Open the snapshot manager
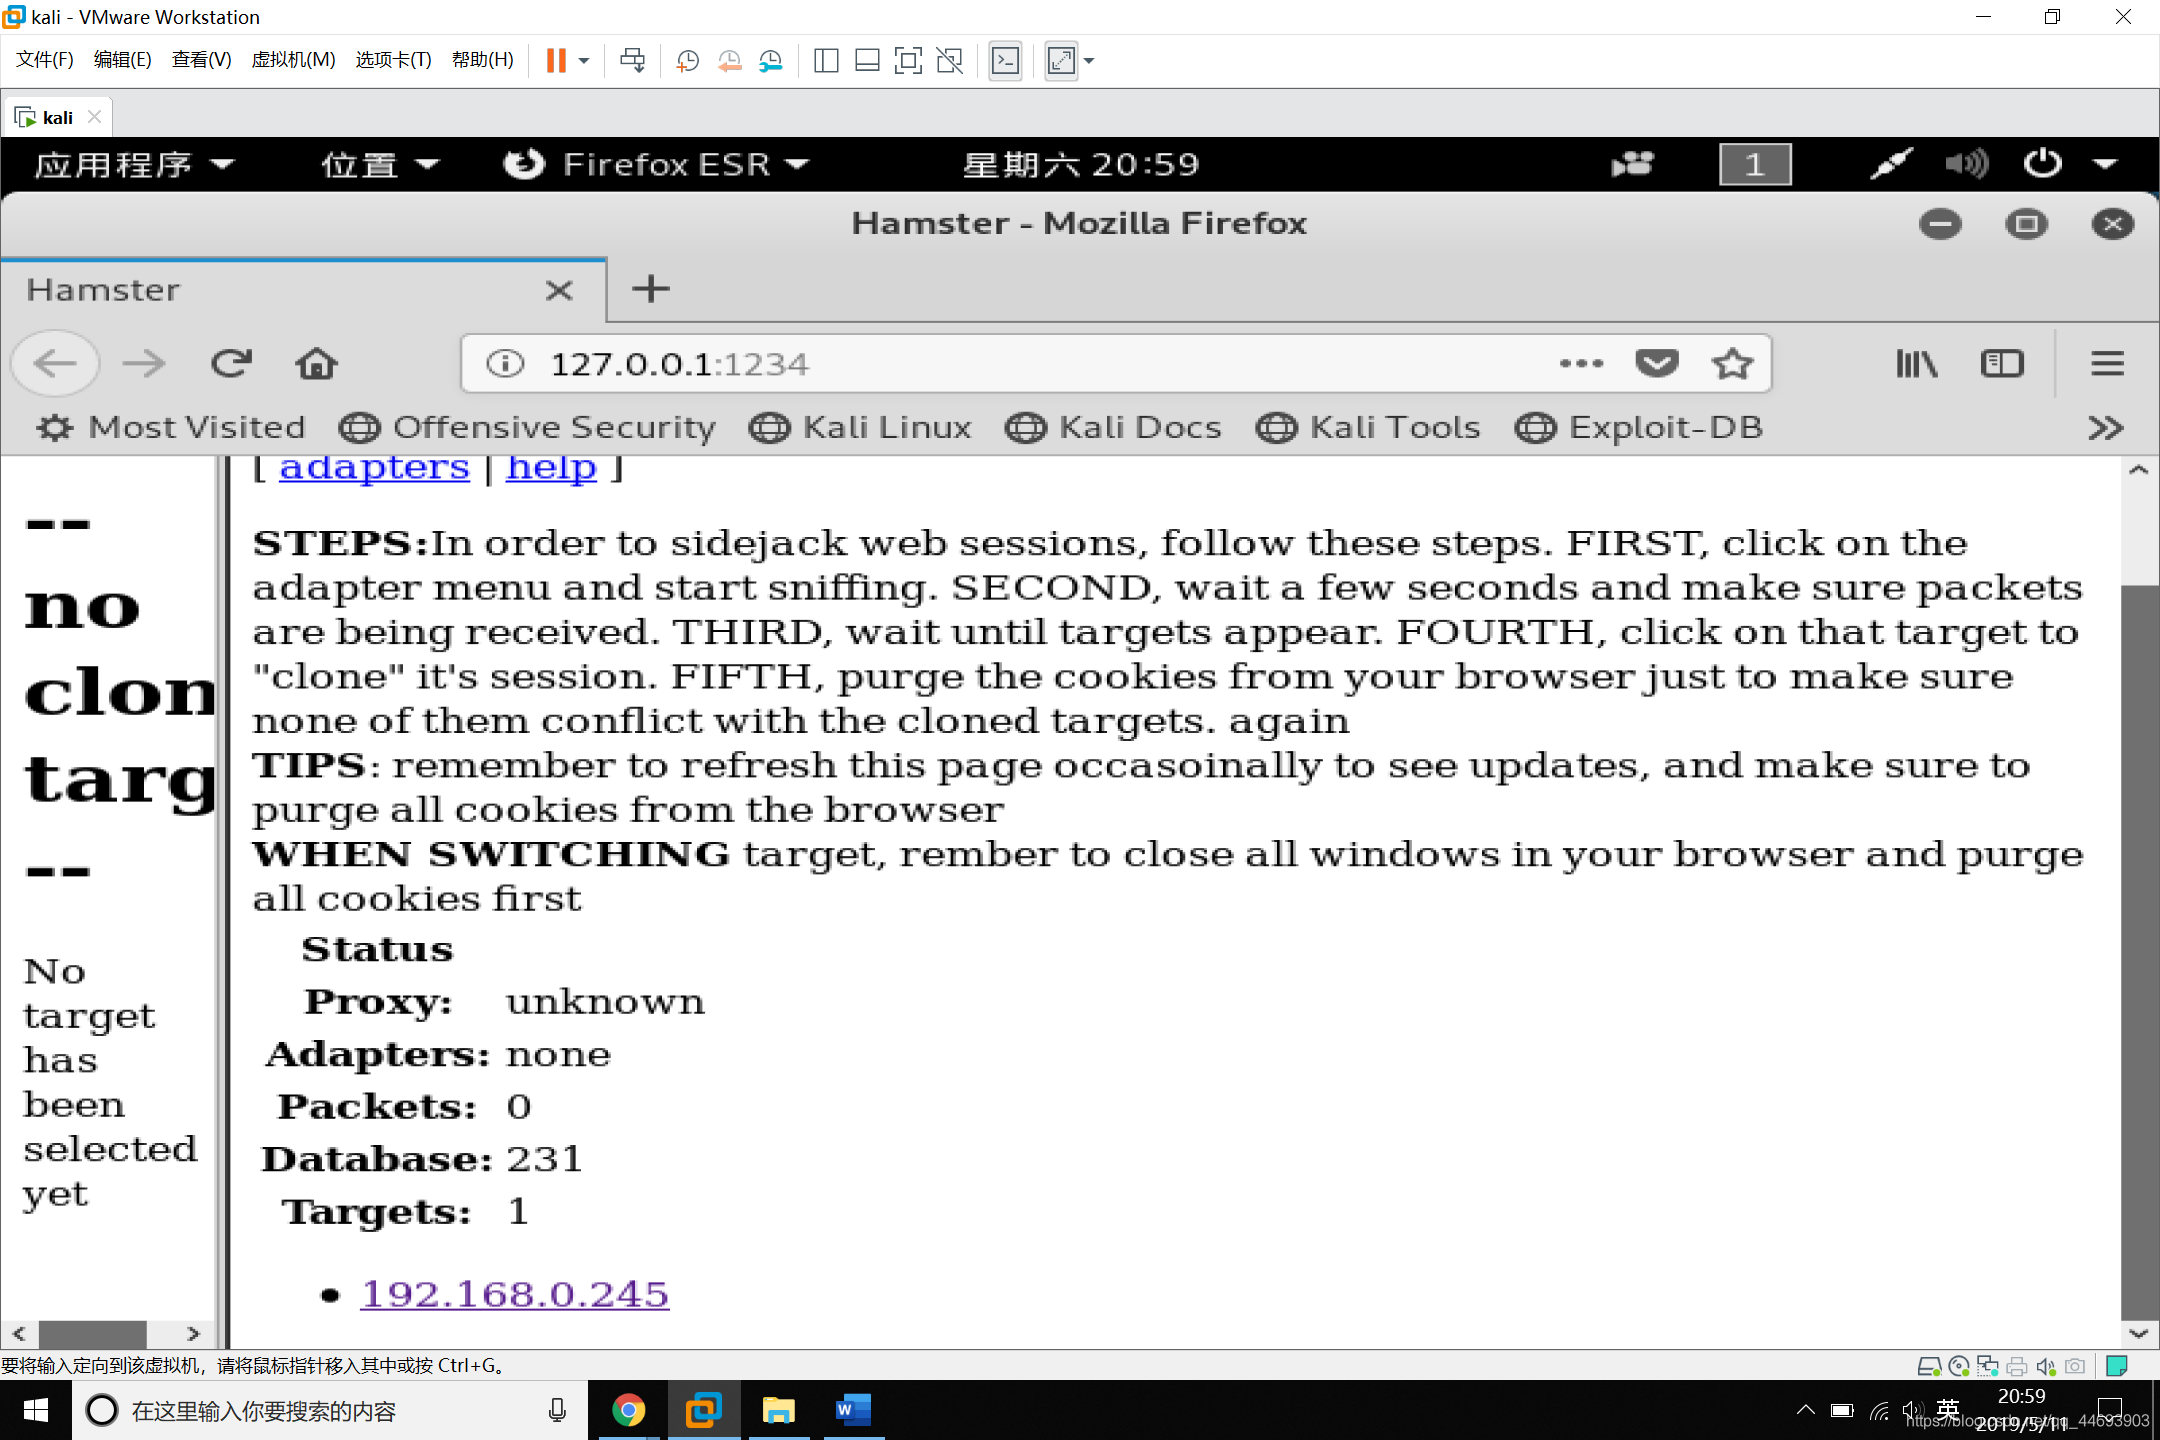 770,61
